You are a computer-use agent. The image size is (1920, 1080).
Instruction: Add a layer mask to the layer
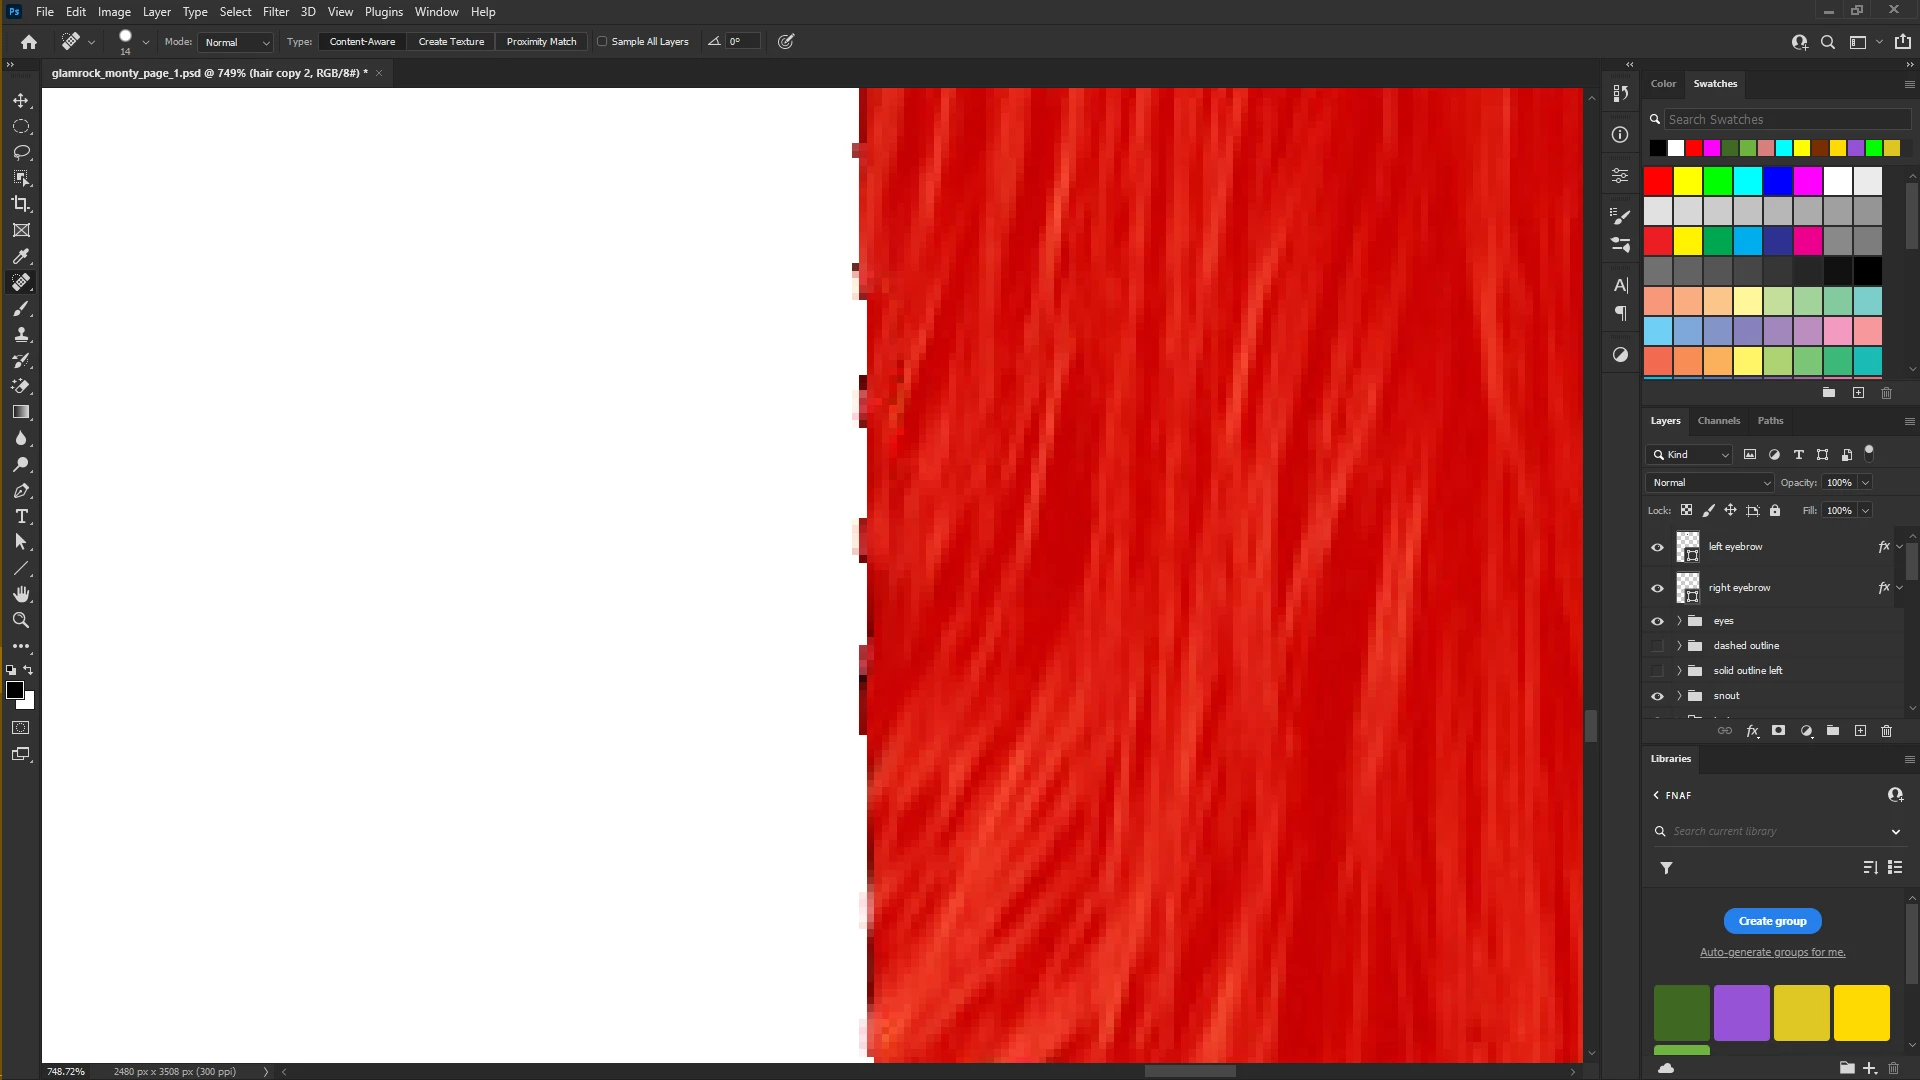click(1778, 731)
